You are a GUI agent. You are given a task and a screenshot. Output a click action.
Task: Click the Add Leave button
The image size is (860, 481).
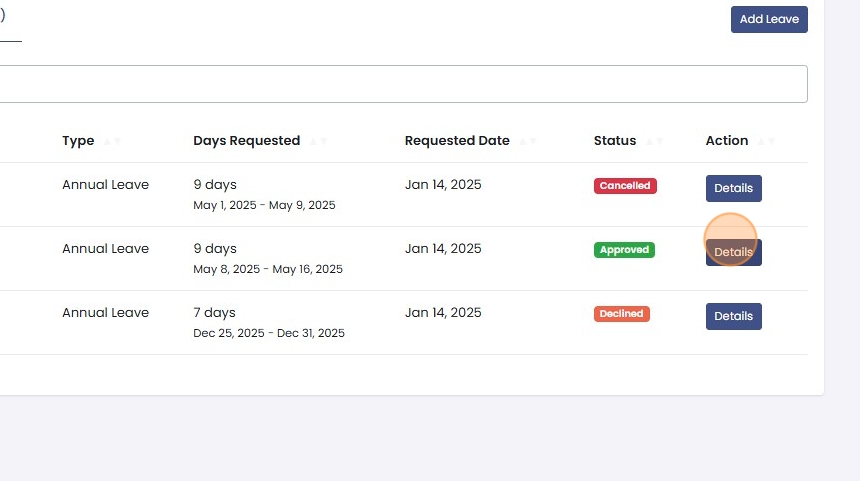click(x=769, y=19)
